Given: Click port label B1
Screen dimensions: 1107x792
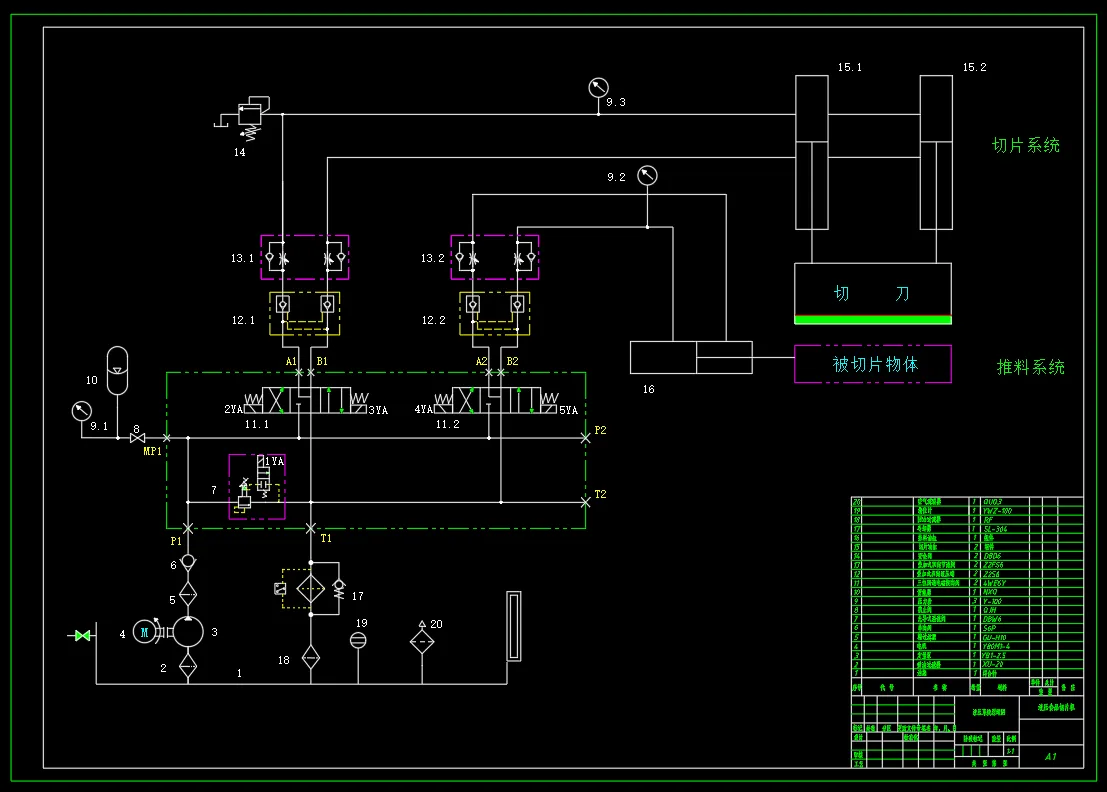Looking at the screenshot, I should coord(322,361).
